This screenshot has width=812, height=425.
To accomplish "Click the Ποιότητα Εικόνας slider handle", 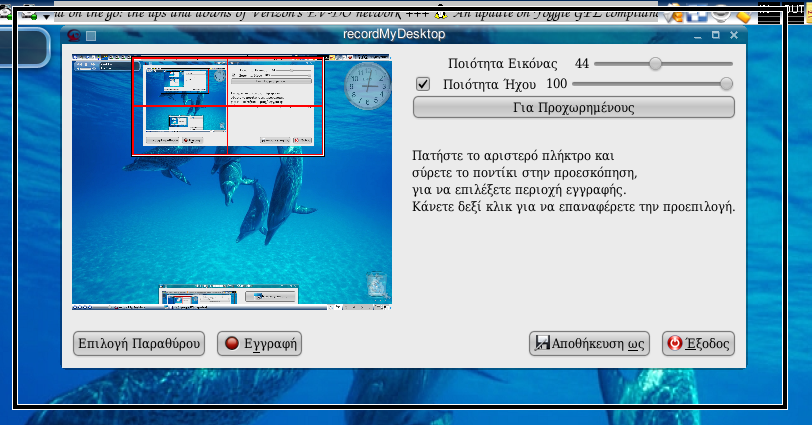I will (656, 64).
